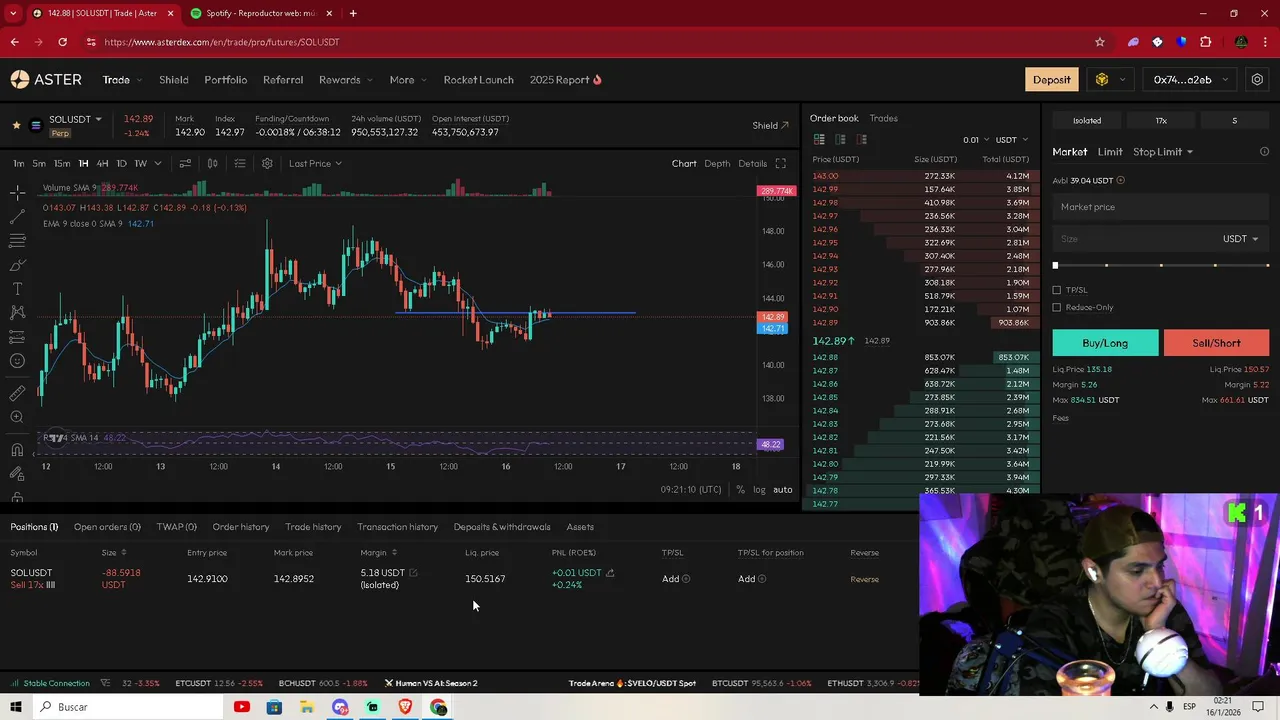Image resolution: width=1280 pixels, height=720 pixels.
Task: Open the chart patterns tool
Action: 17,313
